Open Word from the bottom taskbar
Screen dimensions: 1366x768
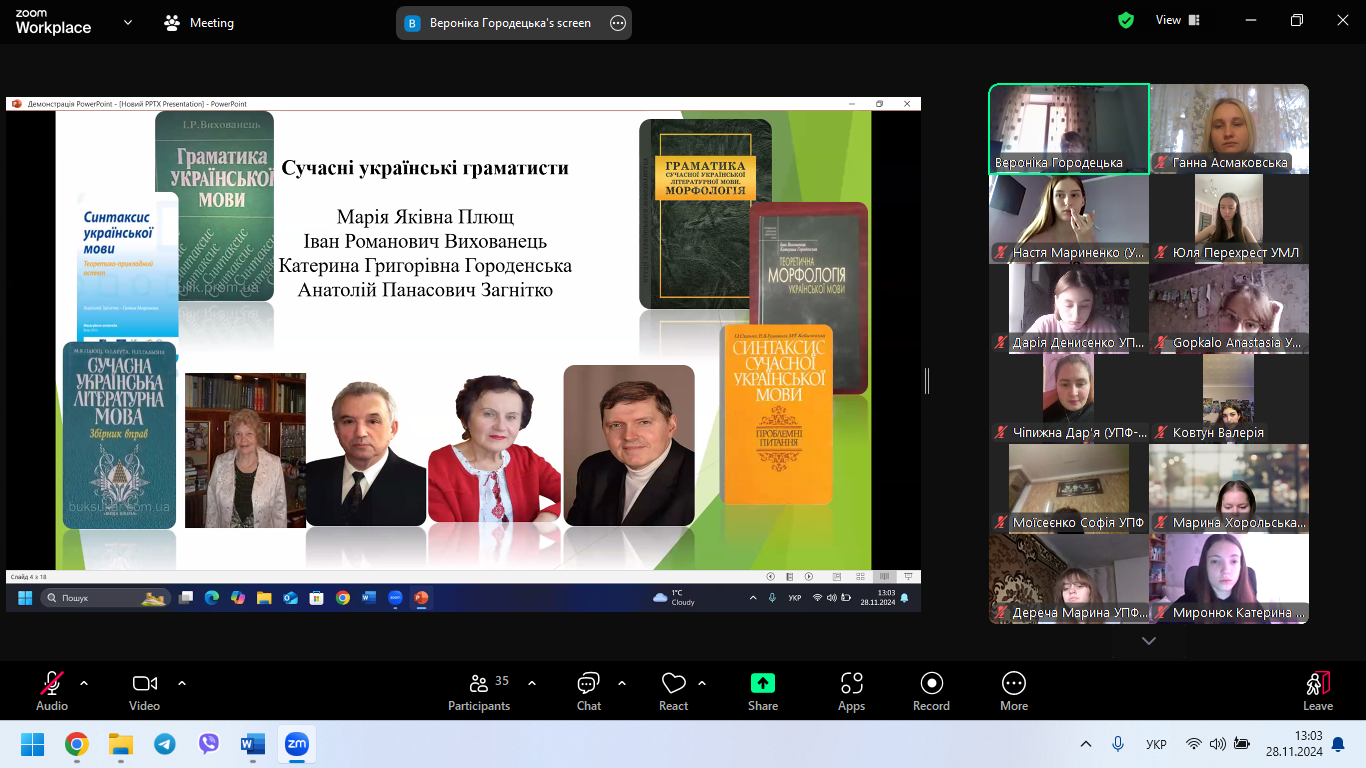[252, 744]
